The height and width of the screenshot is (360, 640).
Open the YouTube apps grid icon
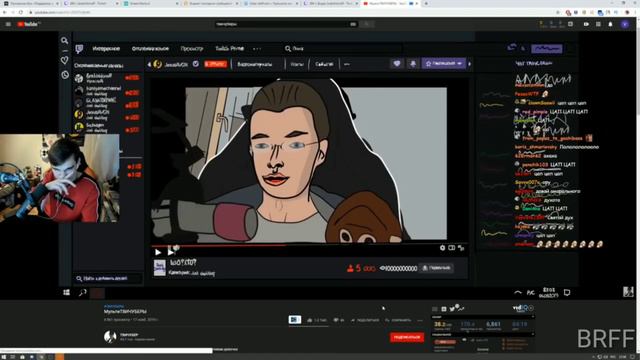click(598, 24)
